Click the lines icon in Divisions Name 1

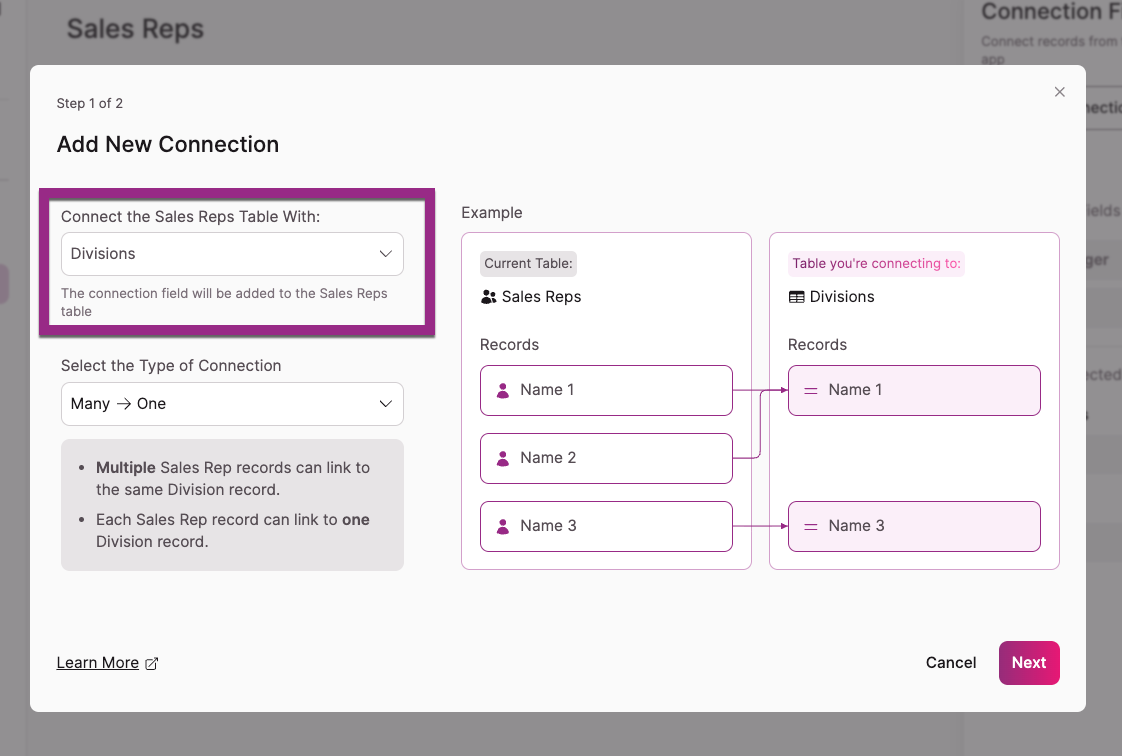click(x=811, y=391)
